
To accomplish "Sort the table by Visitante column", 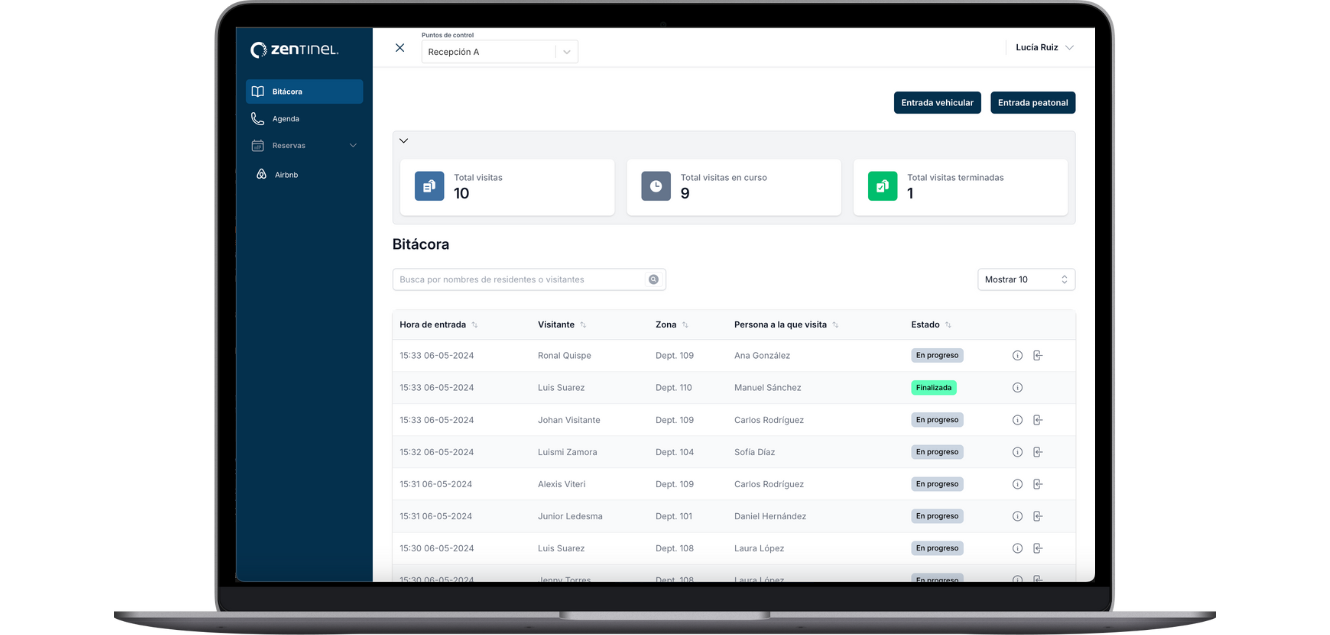I will (583, 325).
